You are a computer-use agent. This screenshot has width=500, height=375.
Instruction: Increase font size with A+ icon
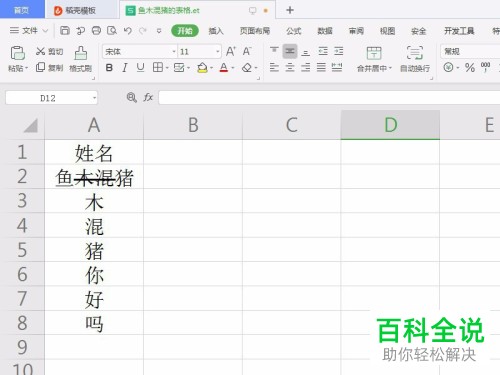click(x=231, y=51)
